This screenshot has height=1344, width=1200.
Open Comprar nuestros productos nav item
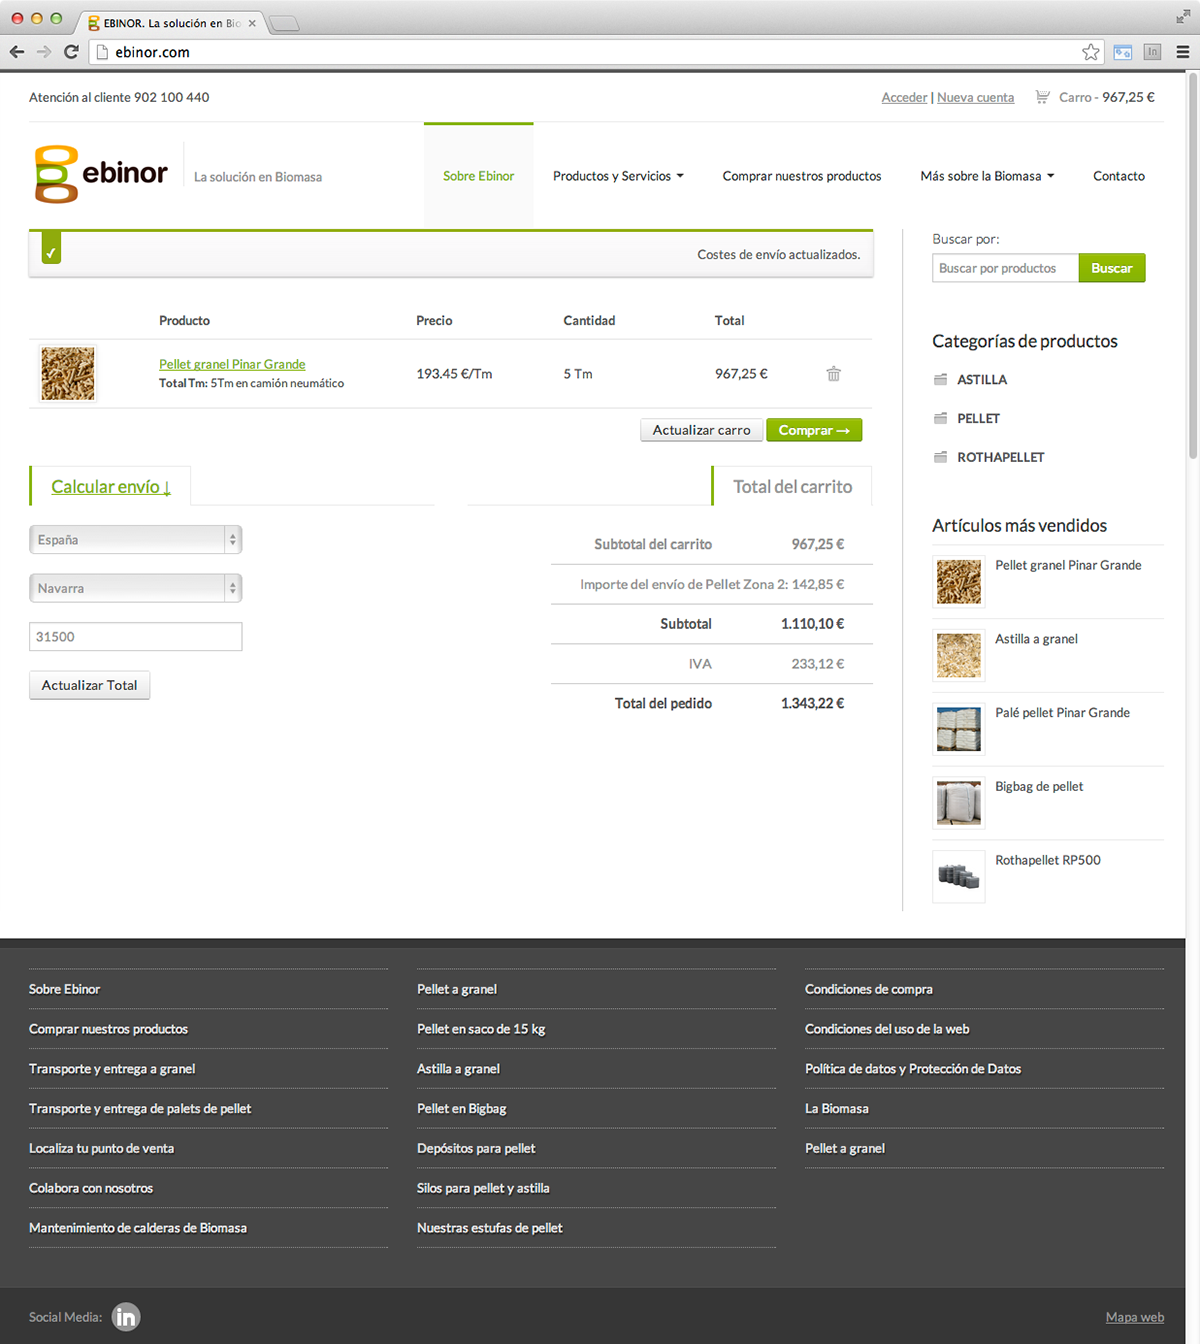pyautogui.click(x=802, y=176)
